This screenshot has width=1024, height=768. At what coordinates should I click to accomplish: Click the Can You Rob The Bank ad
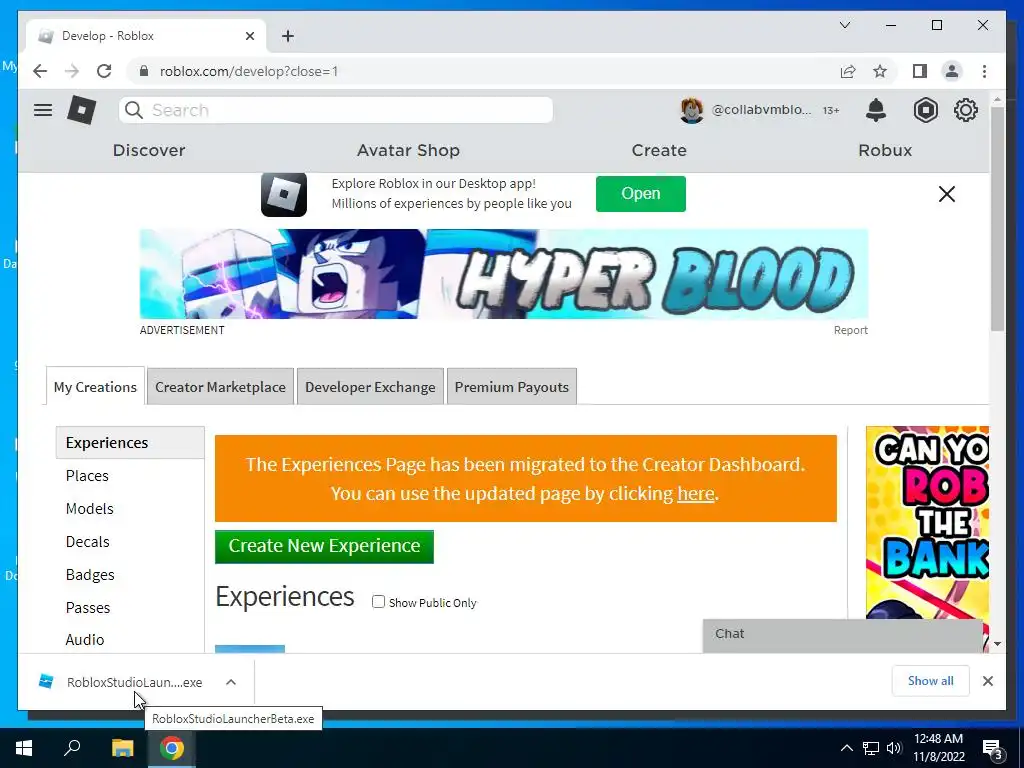click(927, 522)
